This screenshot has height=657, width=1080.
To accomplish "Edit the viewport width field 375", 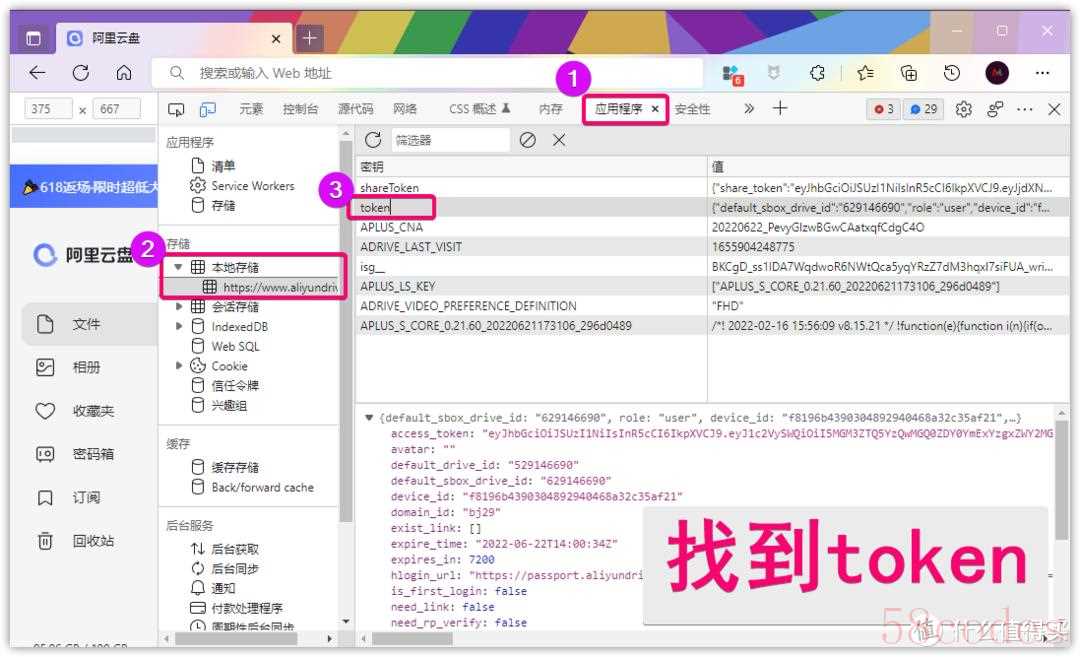I will [x=48, y=109].
